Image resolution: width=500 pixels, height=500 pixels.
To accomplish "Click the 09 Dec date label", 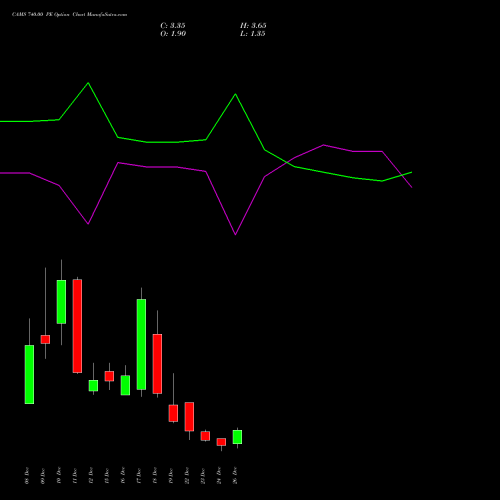I will (43, 476).
